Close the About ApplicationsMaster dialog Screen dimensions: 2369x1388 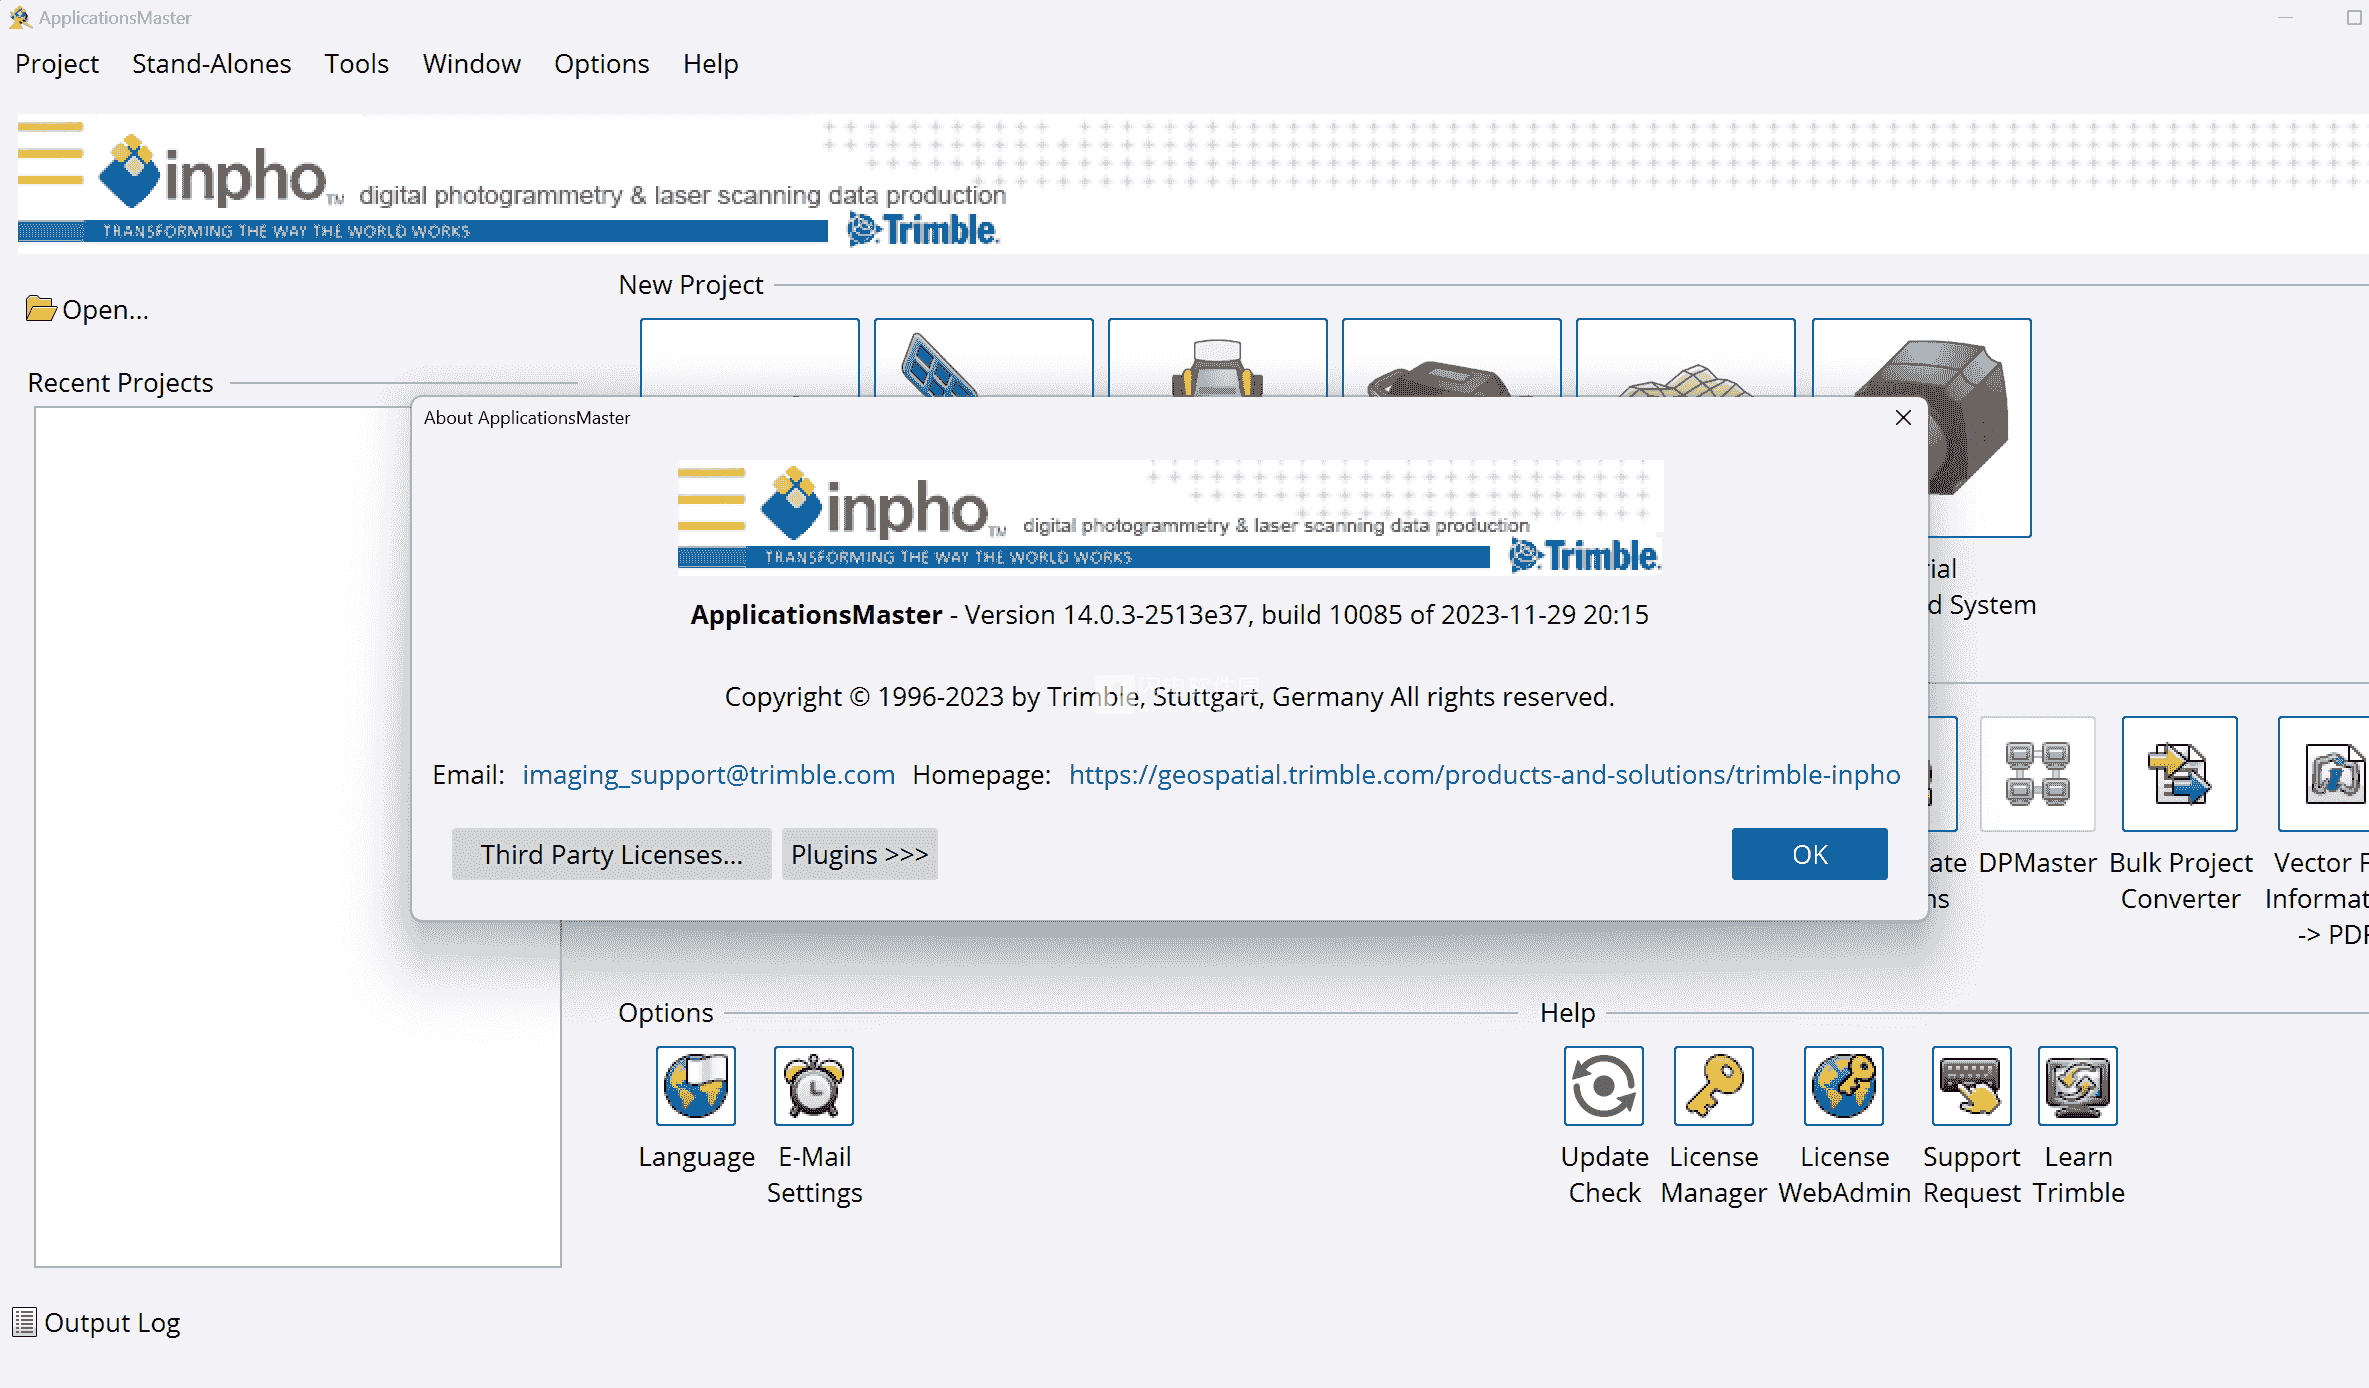click(x=1903, y=418)
